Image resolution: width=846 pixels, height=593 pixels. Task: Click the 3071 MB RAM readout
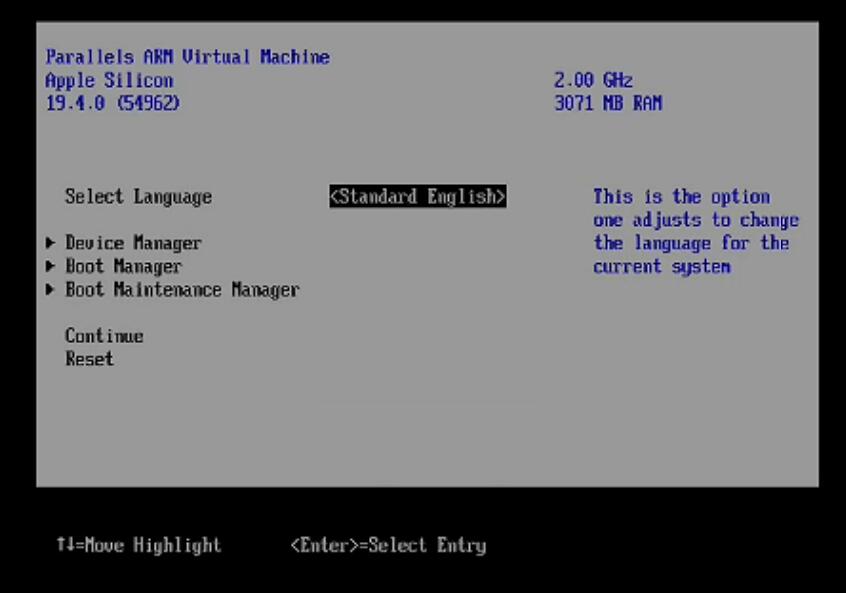(608, 103)
